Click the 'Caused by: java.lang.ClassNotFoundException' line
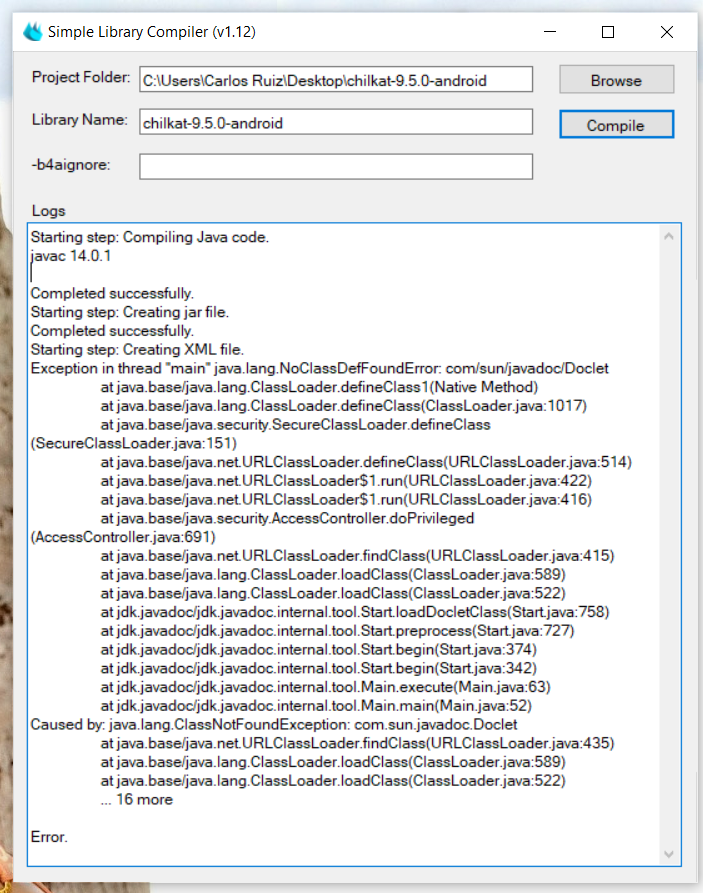The width and height of the screenshot is (703, 893). coord(273,724)
